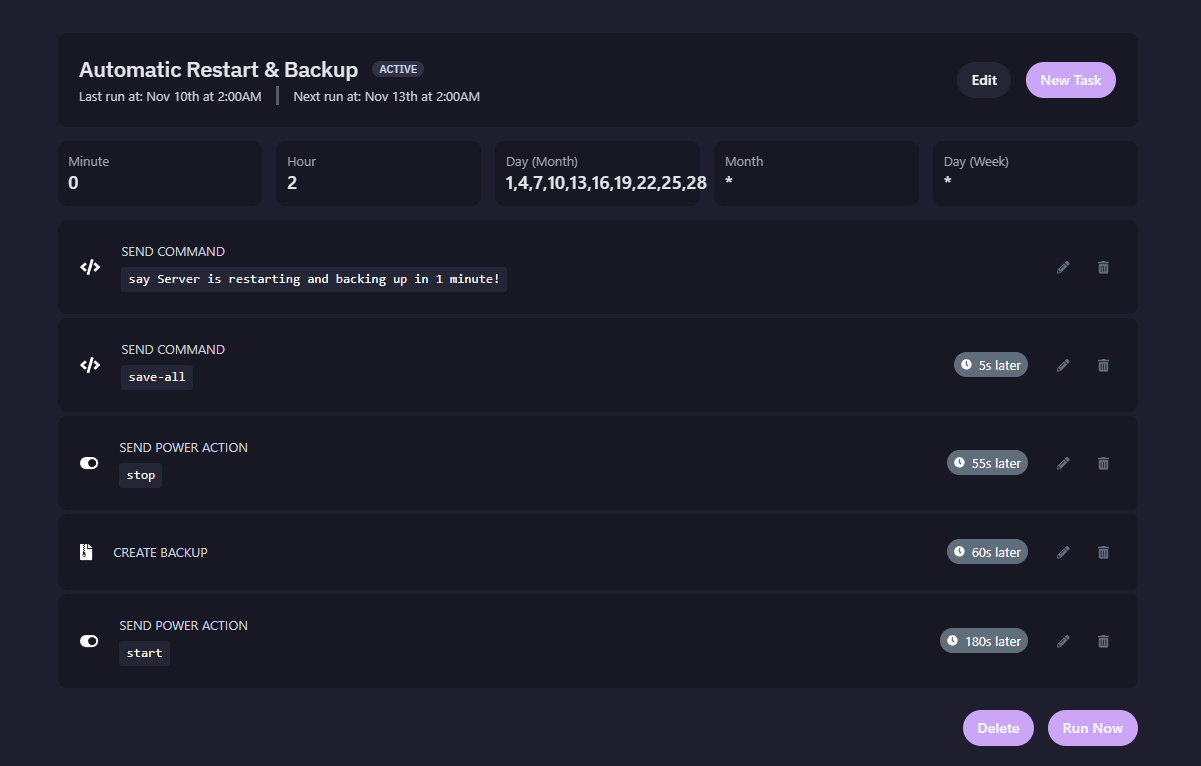Click the Day (Month) cron value box
1201x766 pixels.
(597, 173)
